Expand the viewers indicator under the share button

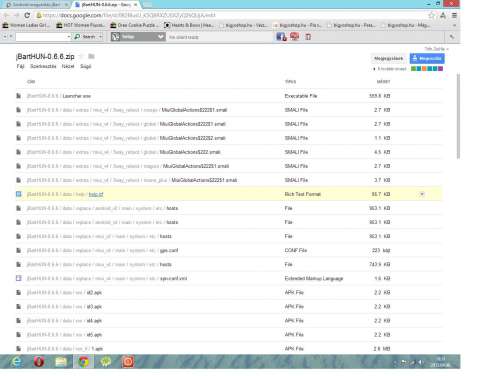coord(390,69)
